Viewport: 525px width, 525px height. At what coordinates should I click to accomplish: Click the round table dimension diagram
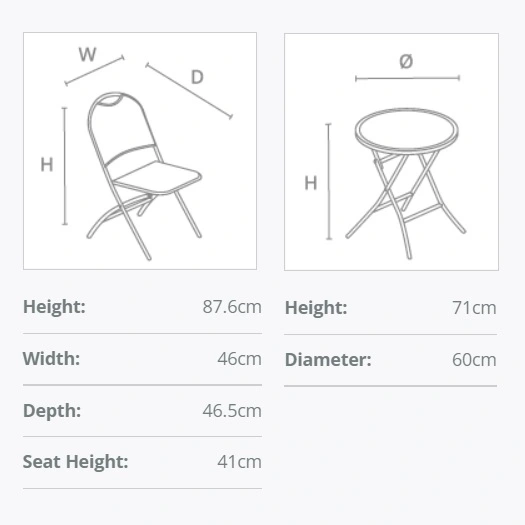(x=391, y=152)
